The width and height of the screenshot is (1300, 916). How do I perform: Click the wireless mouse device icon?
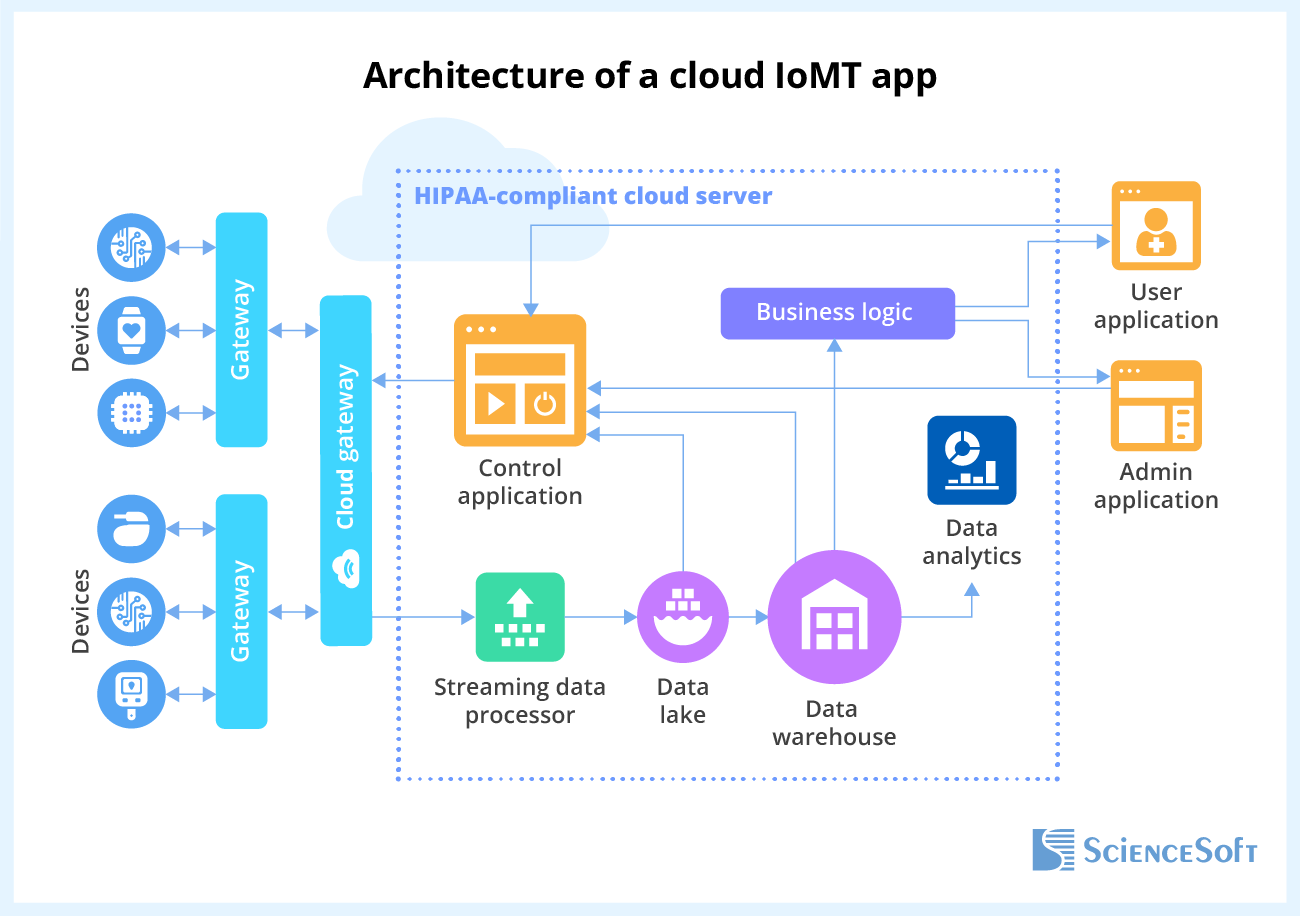[x=131, y=530]
